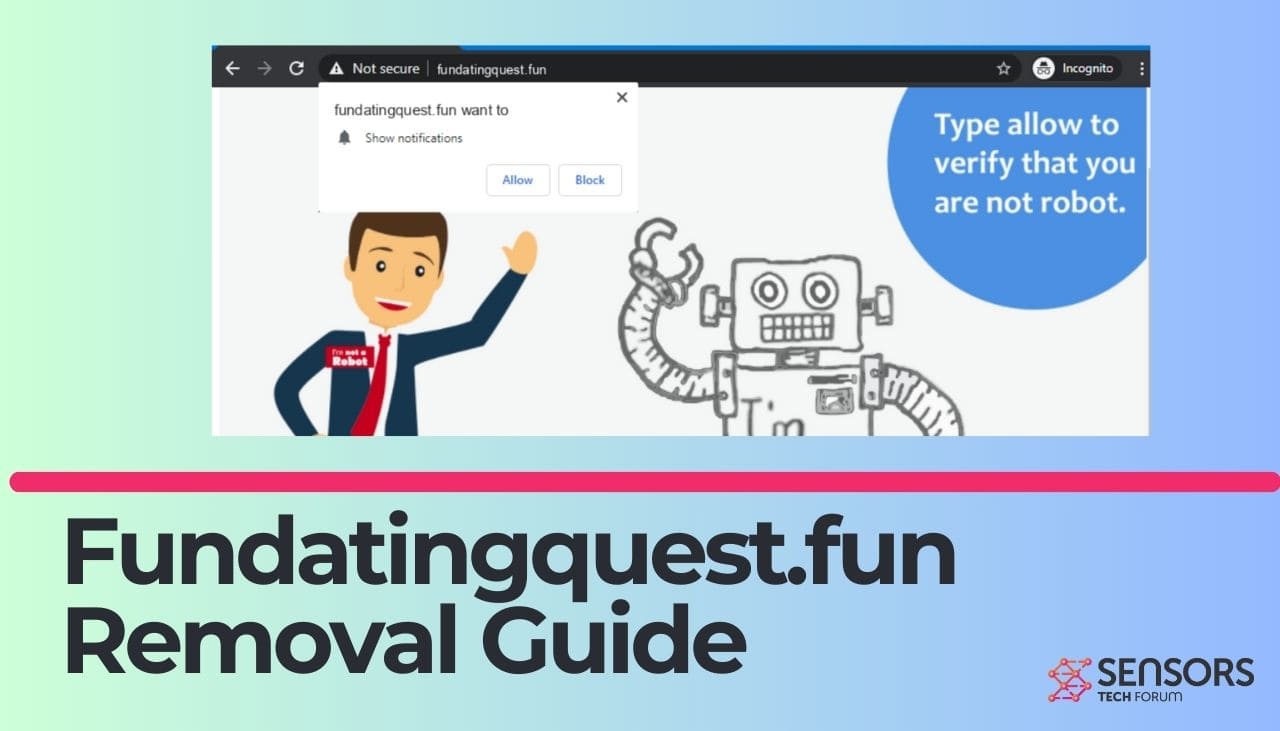Select the address bar URL

tap(493, 68)
